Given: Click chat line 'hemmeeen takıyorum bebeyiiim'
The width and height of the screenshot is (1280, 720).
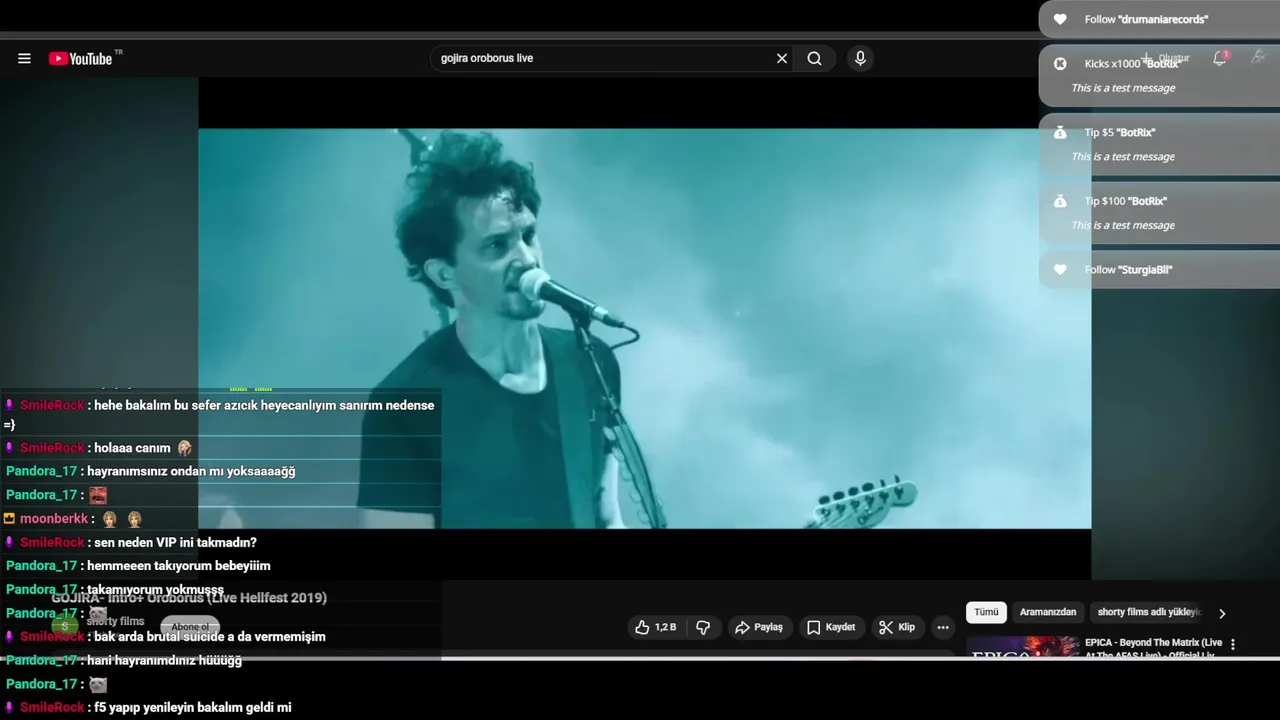Looking at the screenshot, I should [x=179, y=566].
